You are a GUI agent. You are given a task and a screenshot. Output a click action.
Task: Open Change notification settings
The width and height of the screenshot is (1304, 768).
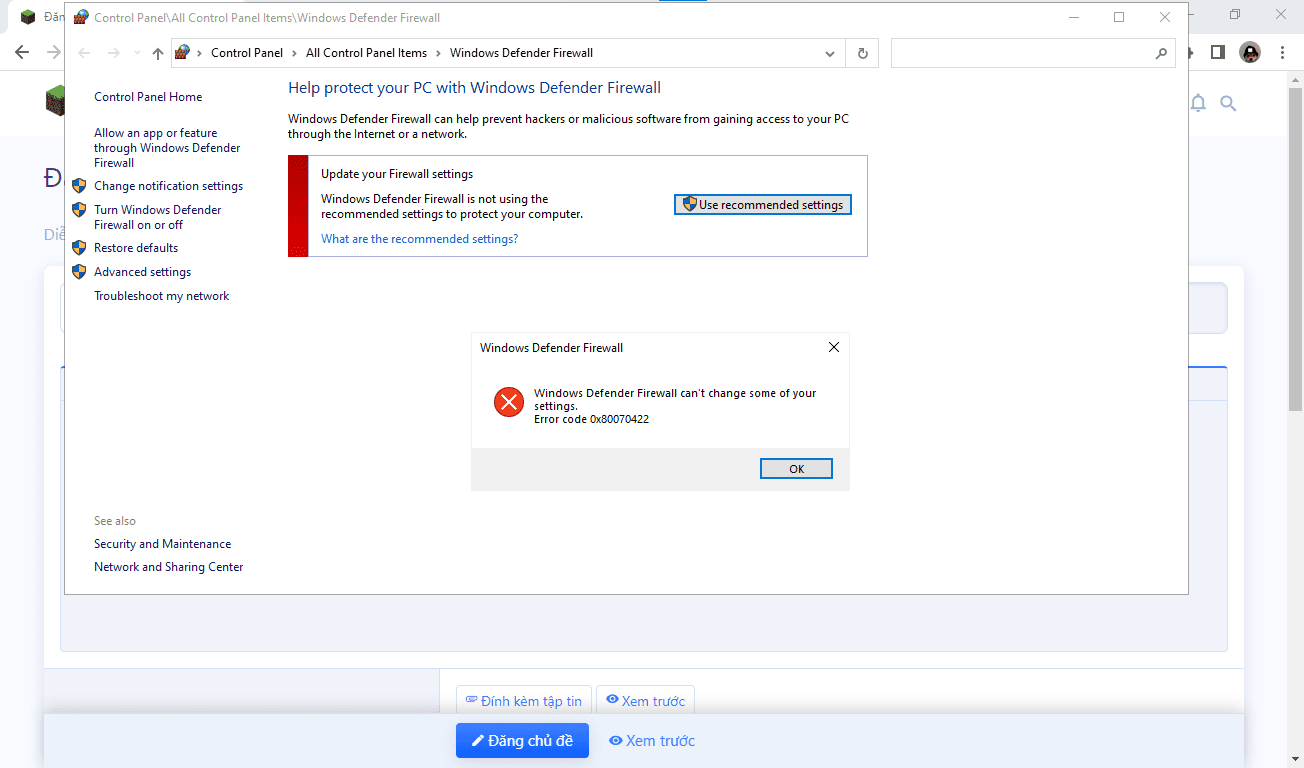pos(168,186)
